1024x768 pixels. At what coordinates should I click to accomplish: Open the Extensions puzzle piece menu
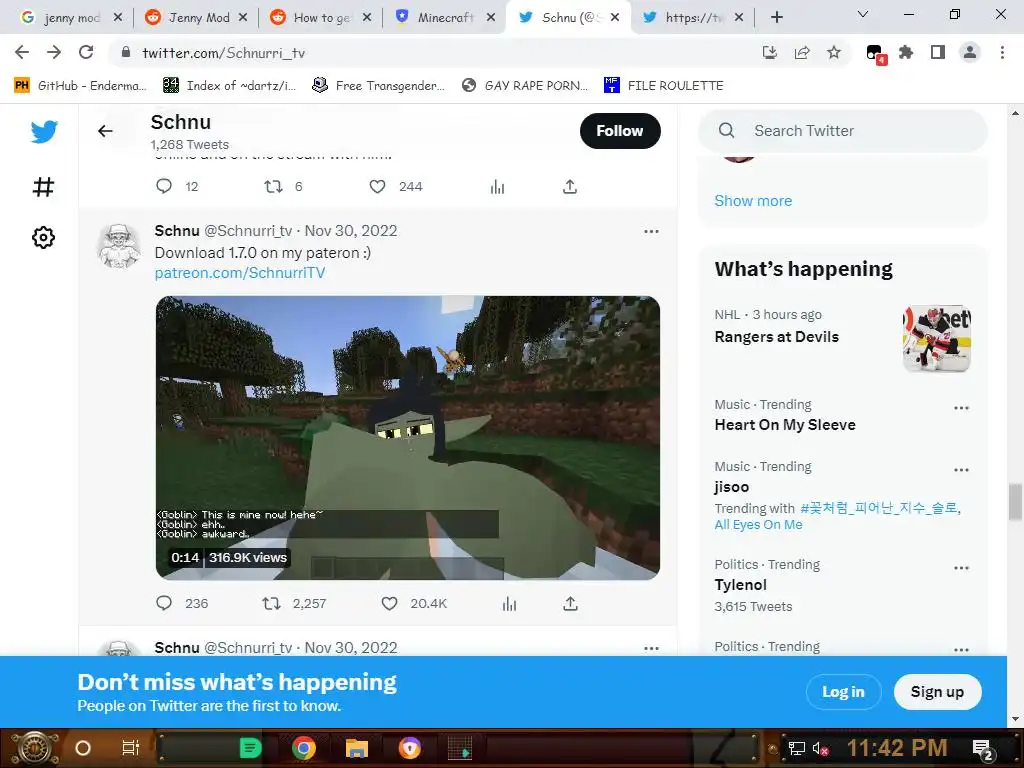click(x=906, y=53)
